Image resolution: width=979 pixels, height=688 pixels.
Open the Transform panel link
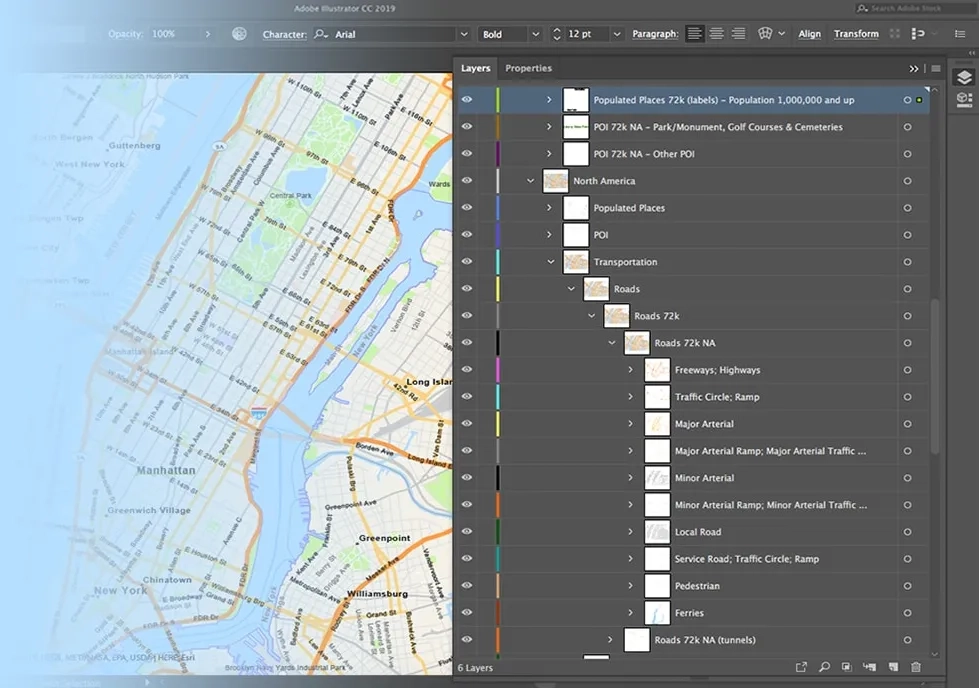tap(856, 34)
